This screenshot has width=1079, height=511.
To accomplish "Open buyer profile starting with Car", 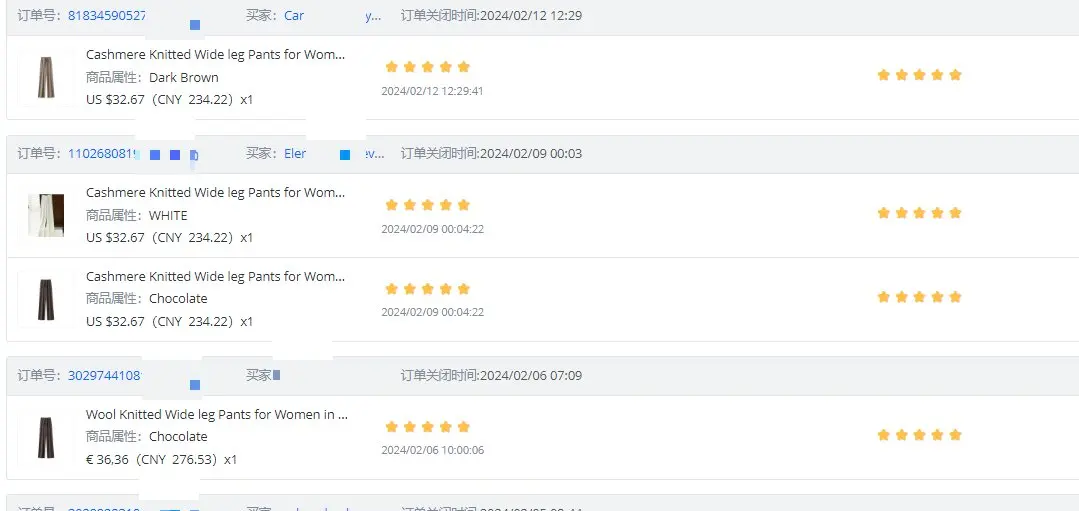I will (294, 15).
